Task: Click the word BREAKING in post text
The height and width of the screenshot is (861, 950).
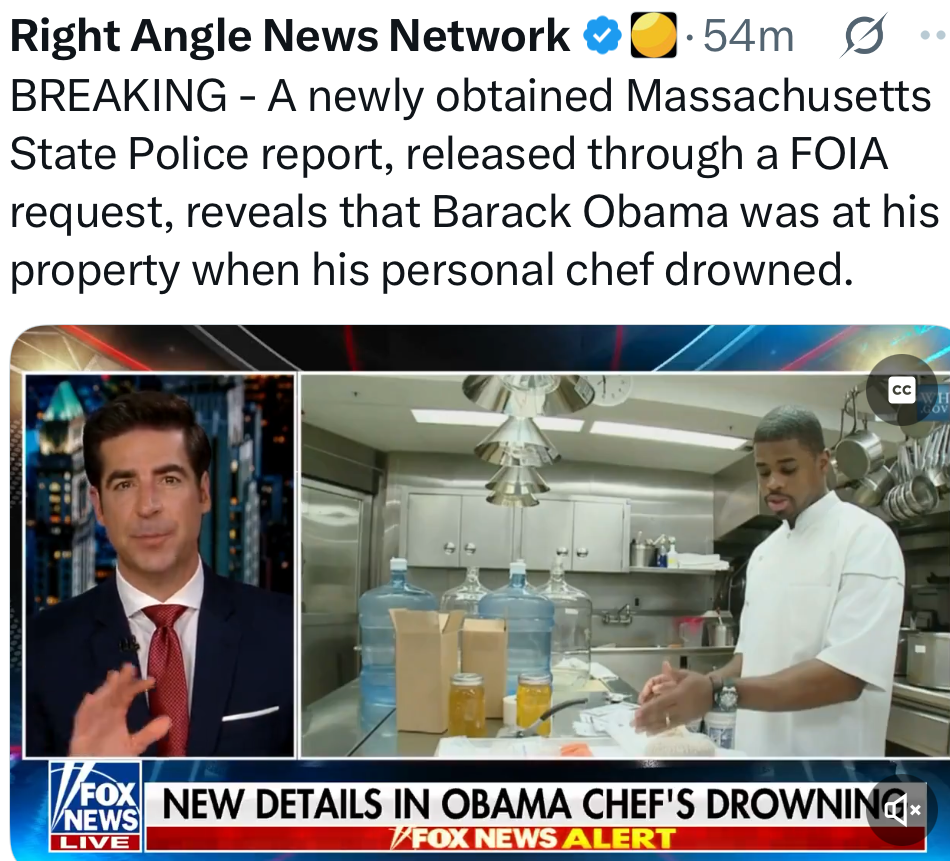Action: 119,96
